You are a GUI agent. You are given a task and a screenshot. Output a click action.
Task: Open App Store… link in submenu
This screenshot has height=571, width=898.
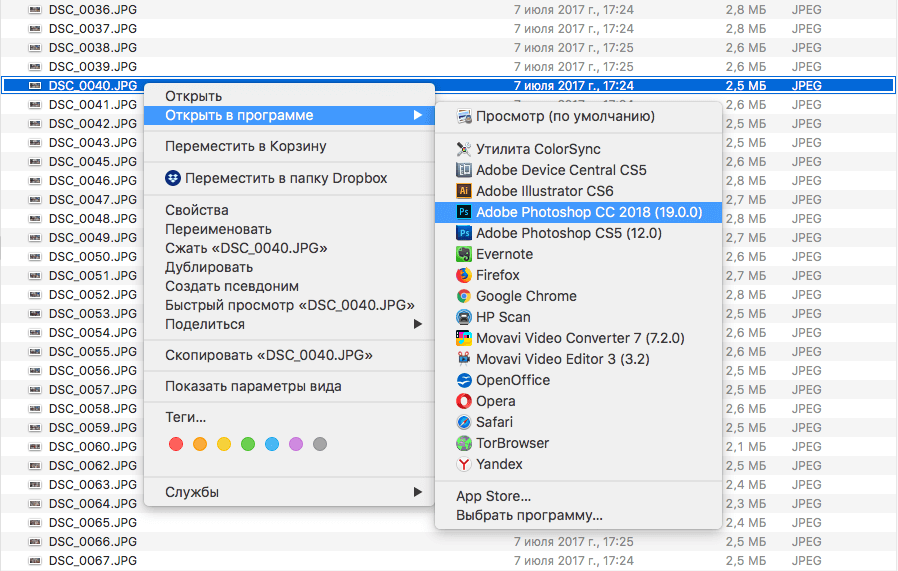pyautogui.click(x=493, y=496)
